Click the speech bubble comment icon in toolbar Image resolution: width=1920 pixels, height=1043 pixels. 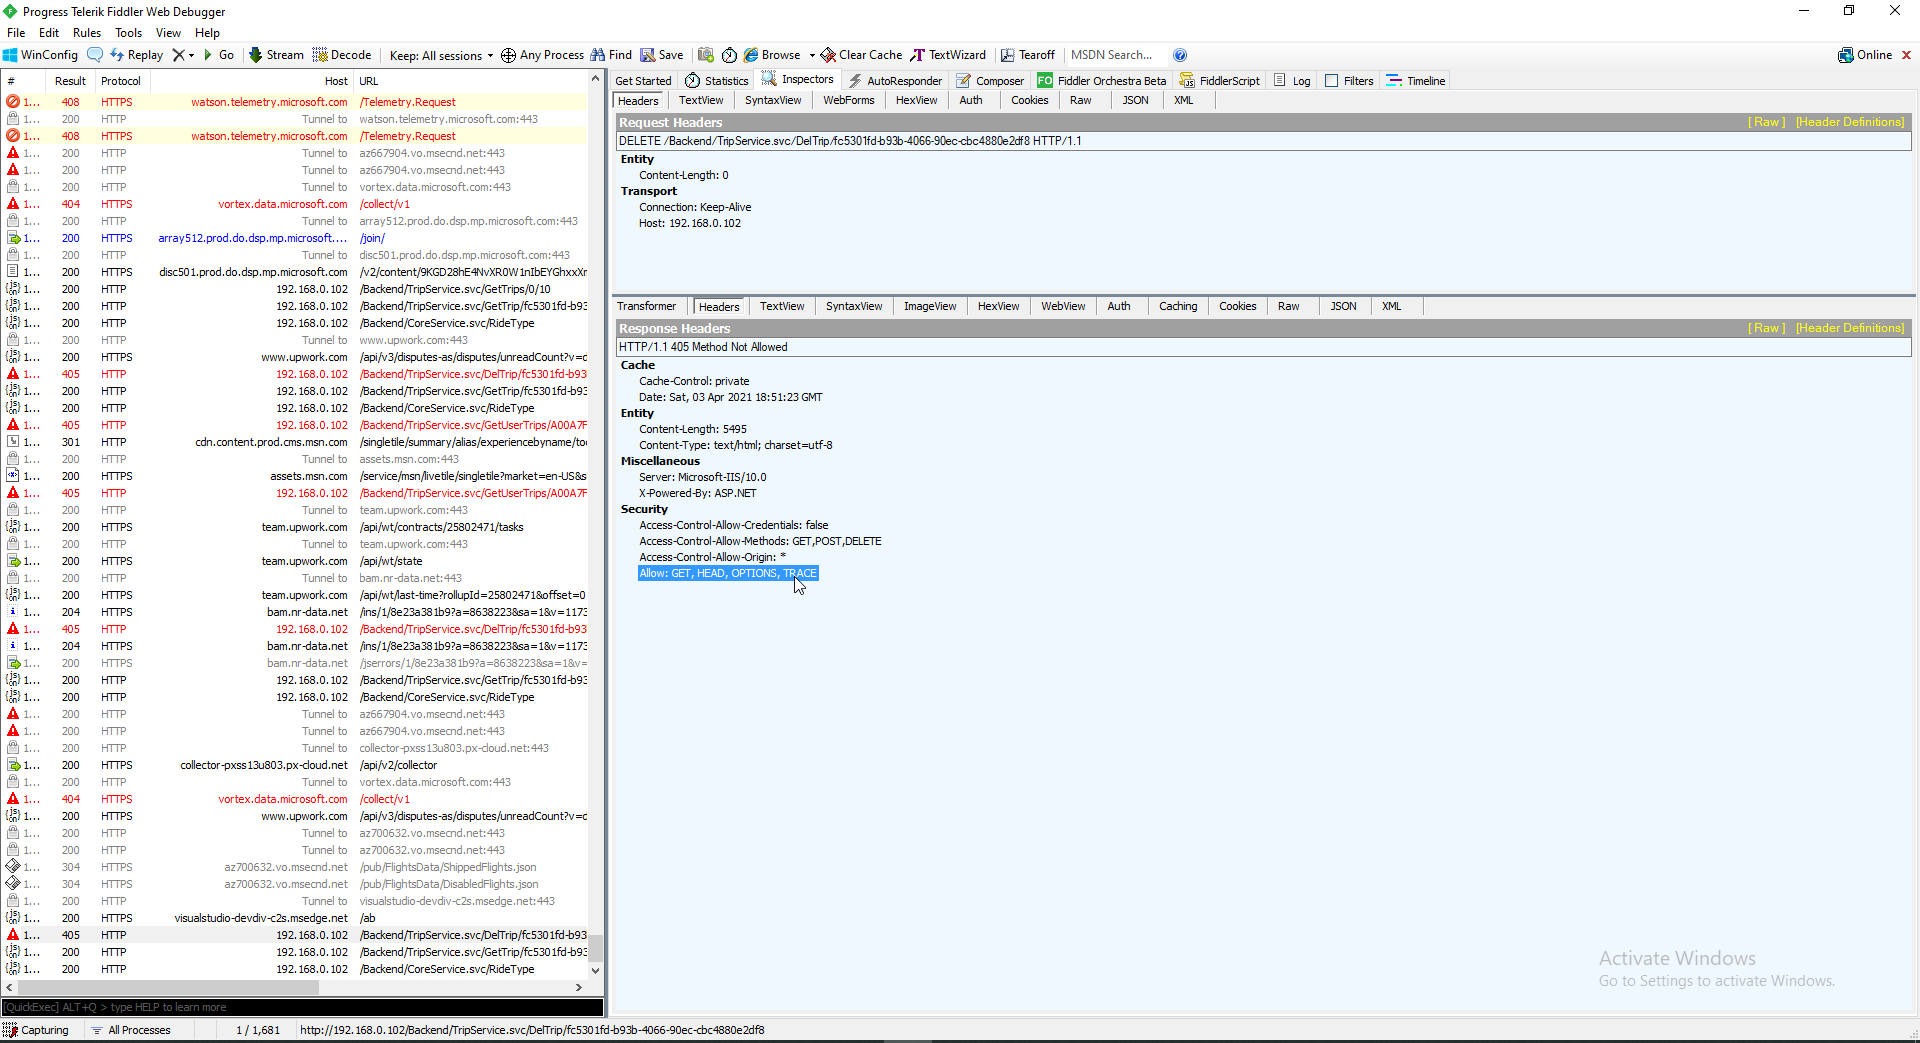tap(95, 55)
